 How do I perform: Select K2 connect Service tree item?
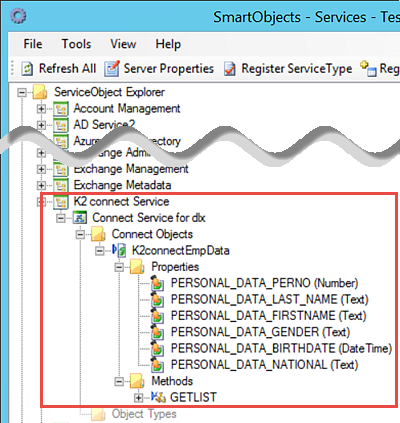coord(121,201)
